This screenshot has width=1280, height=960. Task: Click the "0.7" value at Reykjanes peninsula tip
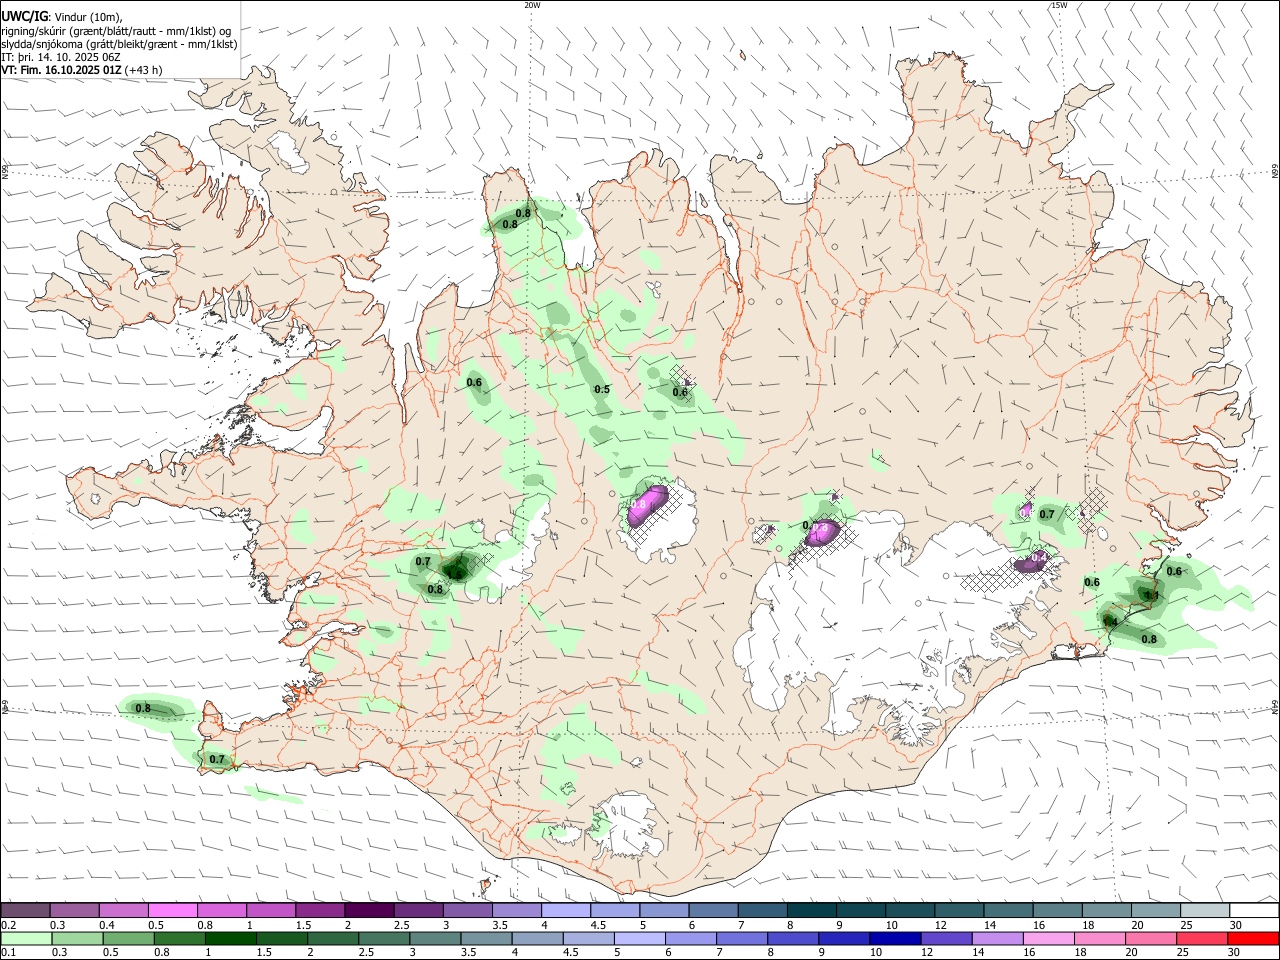click(x=217, y=760)
